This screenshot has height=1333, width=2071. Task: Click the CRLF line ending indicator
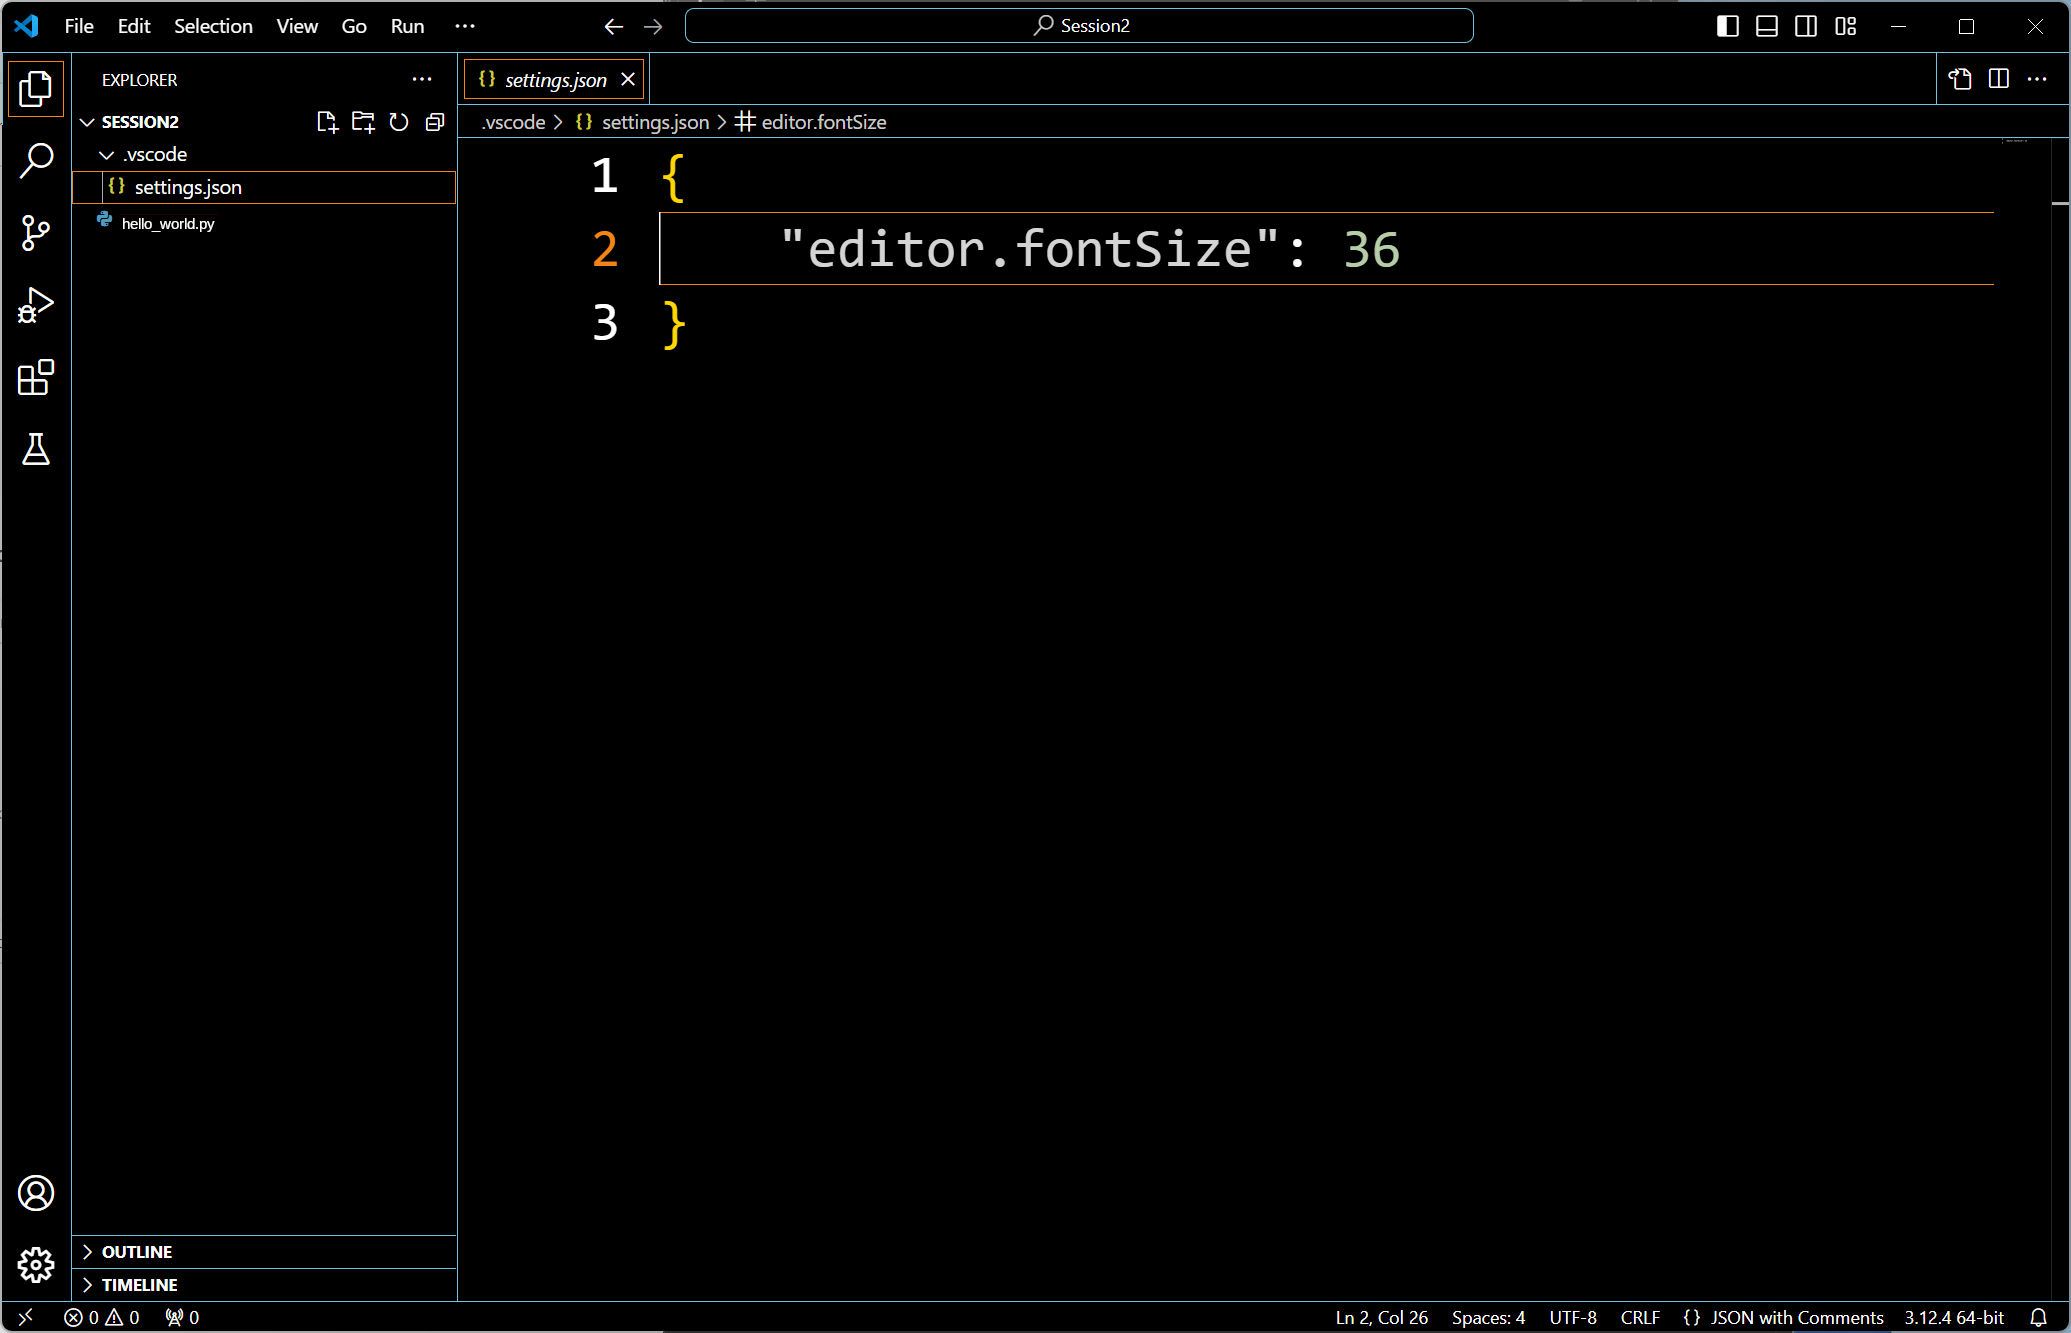[x=1640, y=1317]
